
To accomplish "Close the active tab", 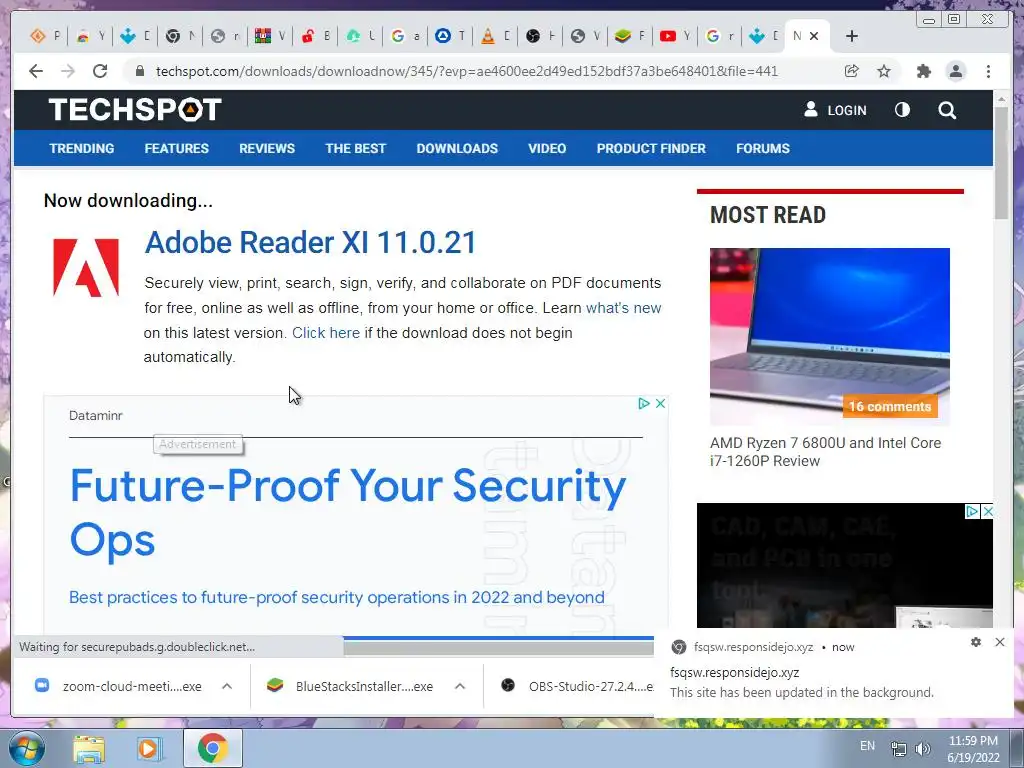I will pyautogui.click(x=814, y=36).
